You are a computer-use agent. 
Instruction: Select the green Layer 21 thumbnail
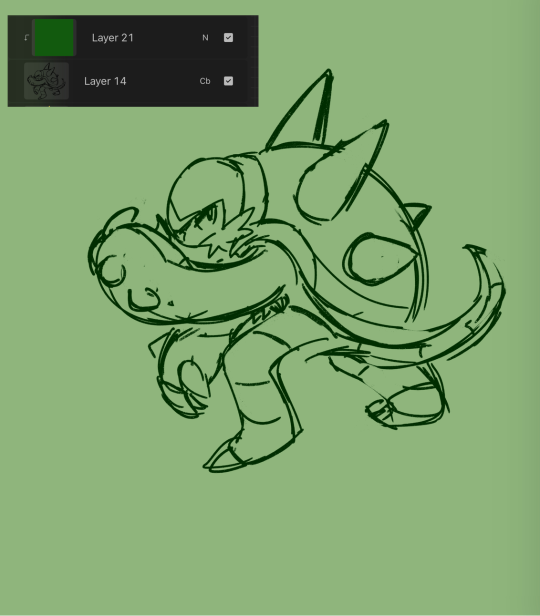(54, 37)
